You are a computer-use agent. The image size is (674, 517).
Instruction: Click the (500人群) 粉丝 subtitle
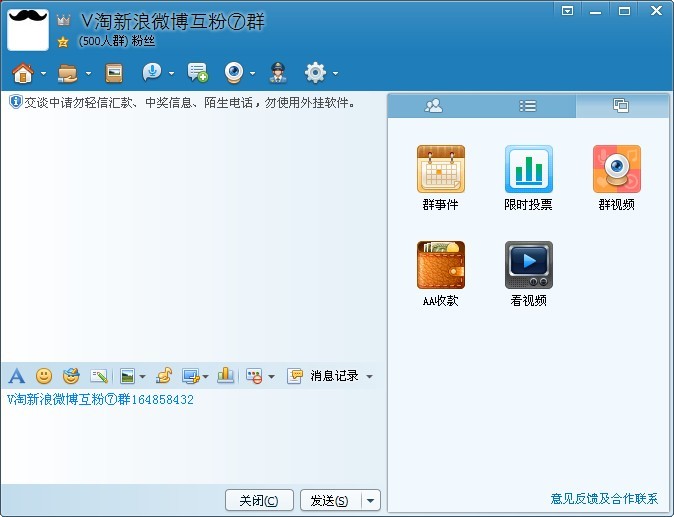[x=117, y=41]
